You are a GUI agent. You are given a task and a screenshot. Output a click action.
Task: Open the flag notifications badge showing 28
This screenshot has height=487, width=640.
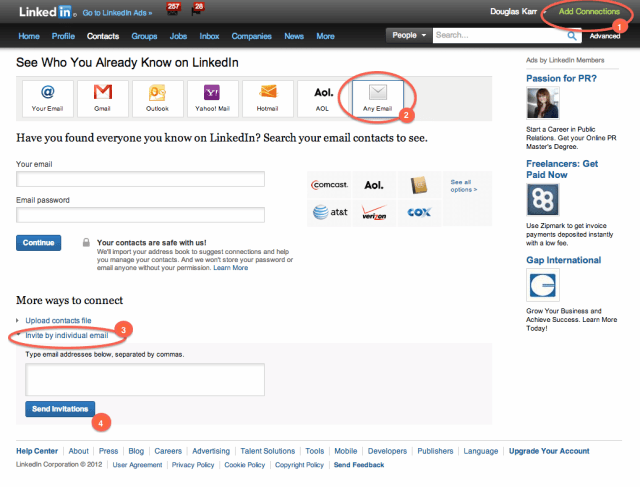tap(198, 9)
